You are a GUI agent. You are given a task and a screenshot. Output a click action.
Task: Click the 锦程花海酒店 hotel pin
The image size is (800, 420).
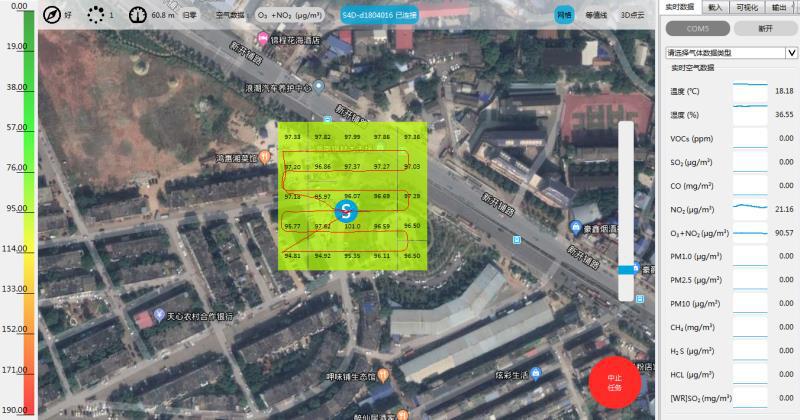point(263,39)
